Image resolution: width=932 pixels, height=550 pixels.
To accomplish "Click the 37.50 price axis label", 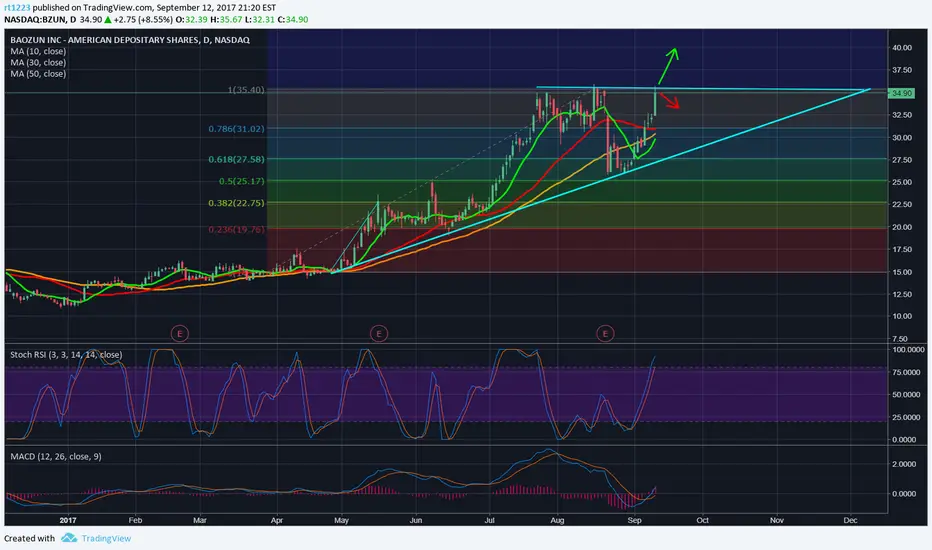I will (902, 70).
